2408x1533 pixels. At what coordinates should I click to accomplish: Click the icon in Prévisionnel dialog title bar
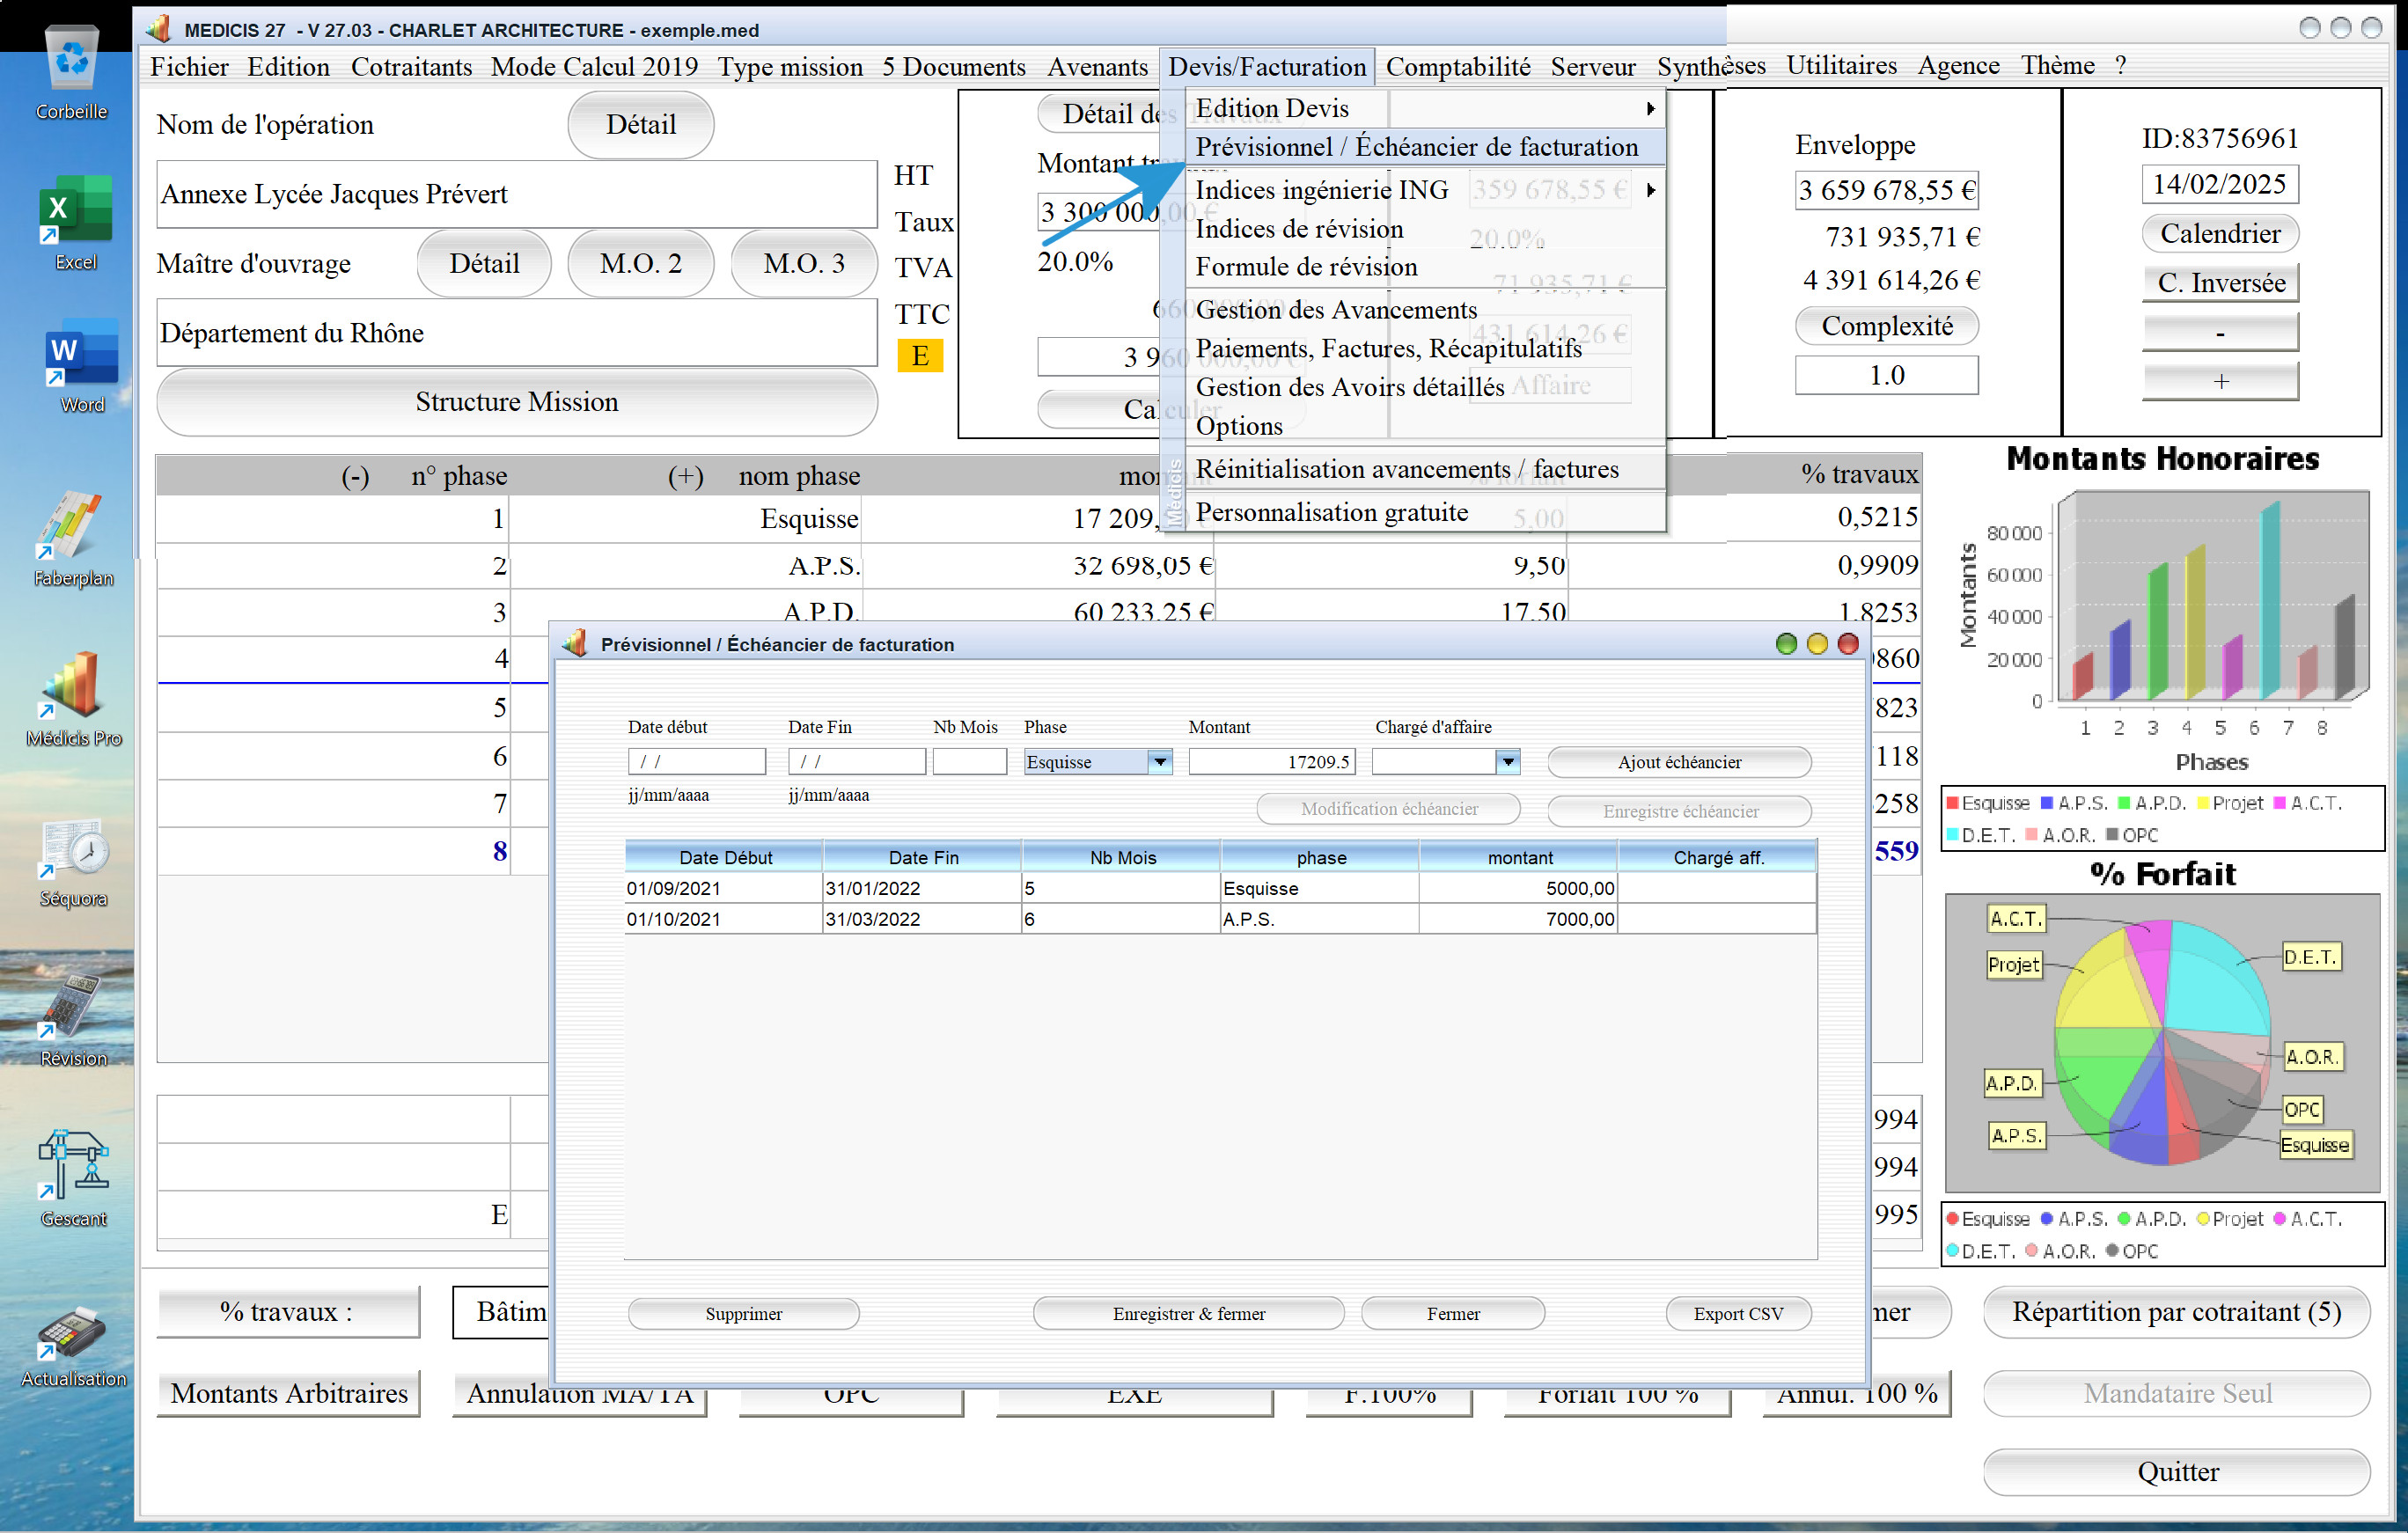click(575, 644)
